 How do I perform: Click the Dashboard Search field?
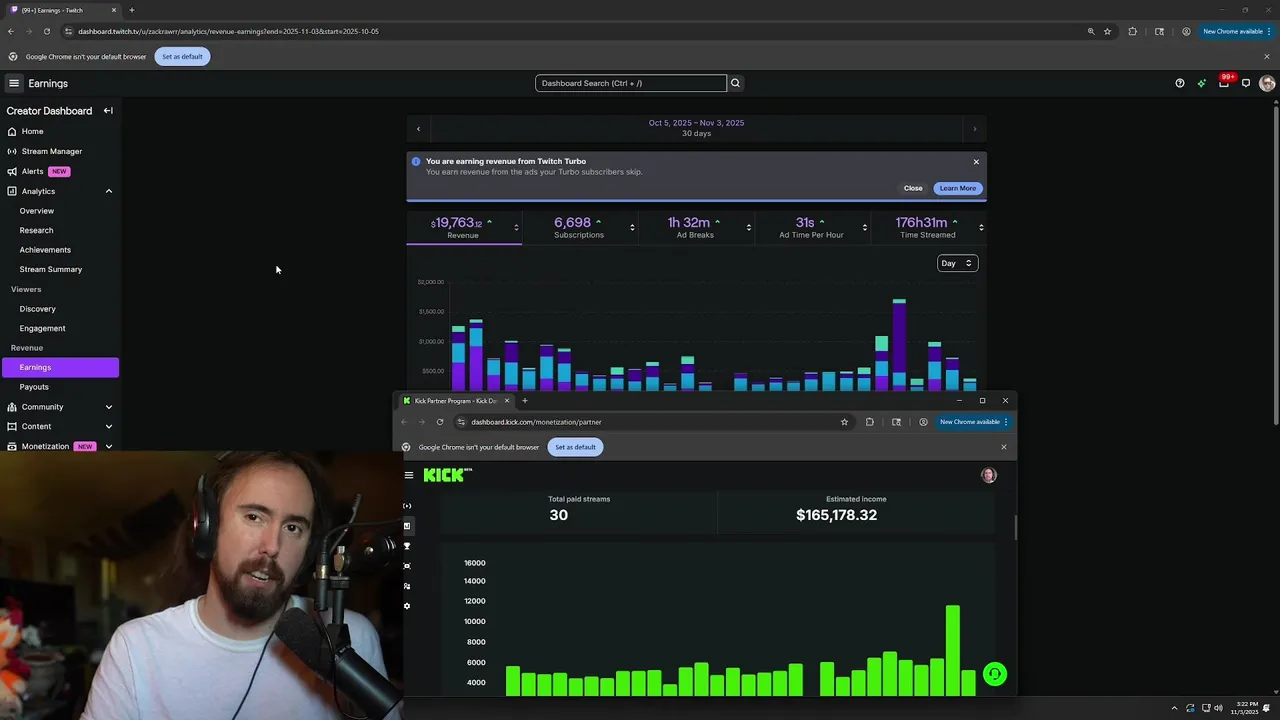(630, 83)
